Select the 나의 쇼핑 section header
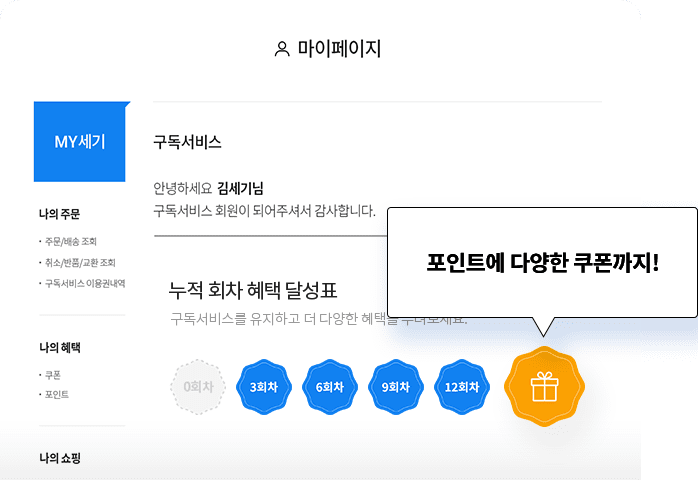The width and height of the screenshot is (698, 480). [59, 458]
